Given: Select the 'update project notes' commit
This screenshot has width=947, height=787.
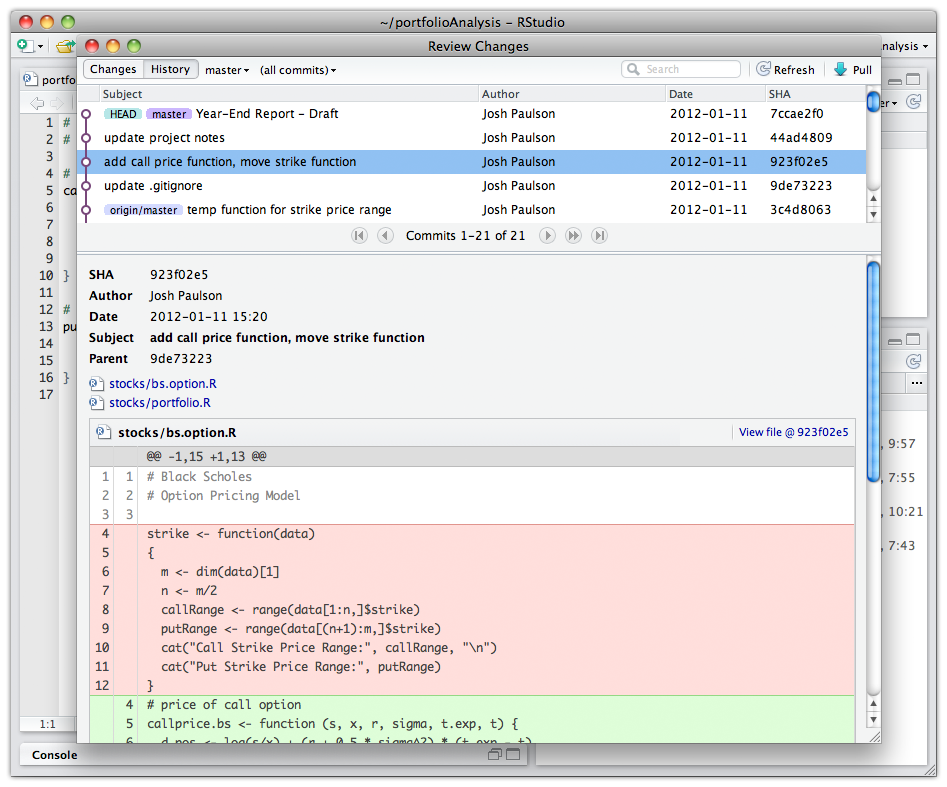Looking at the screenshot, I should click(164, 138).
